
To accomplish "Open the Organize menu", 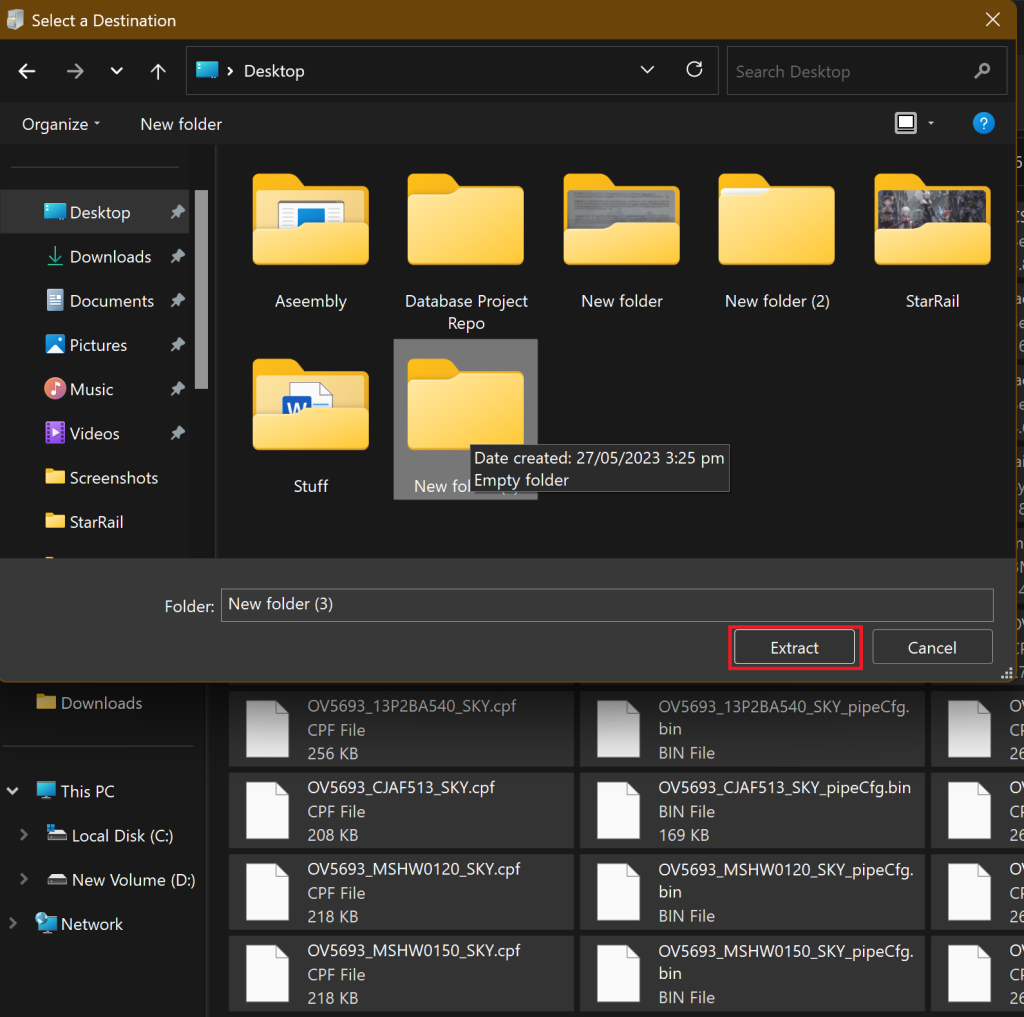I will pos(56,124).
